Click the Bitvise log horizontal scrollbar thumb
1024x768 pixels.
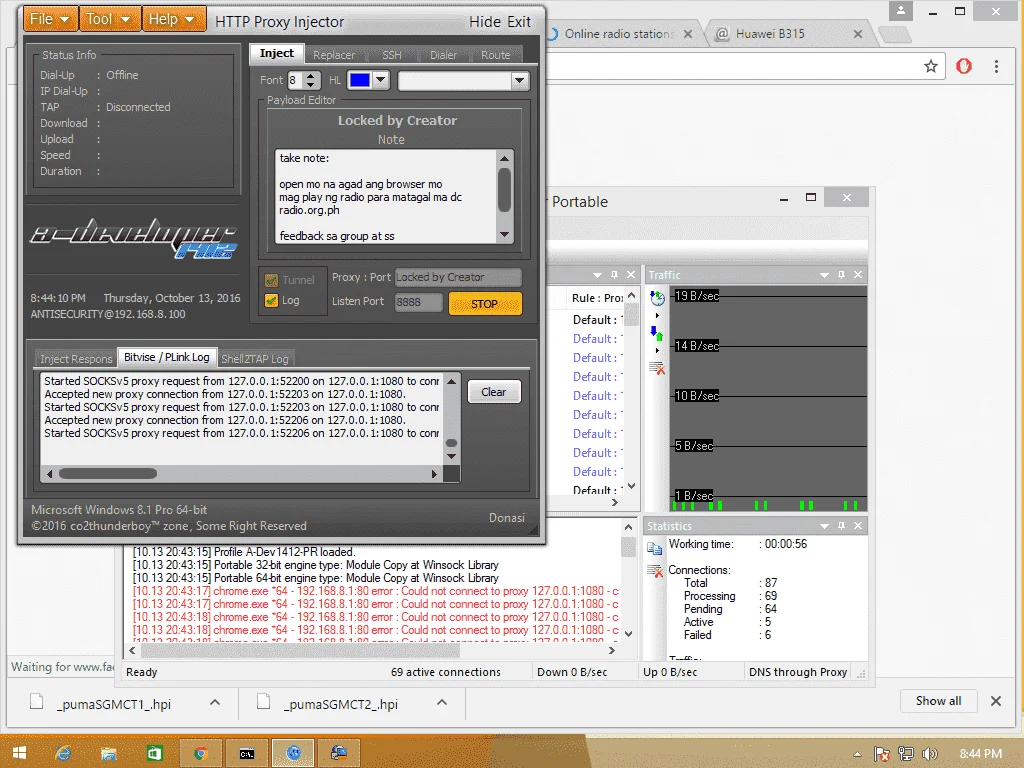pyautogui.click(x=107, y=473)
